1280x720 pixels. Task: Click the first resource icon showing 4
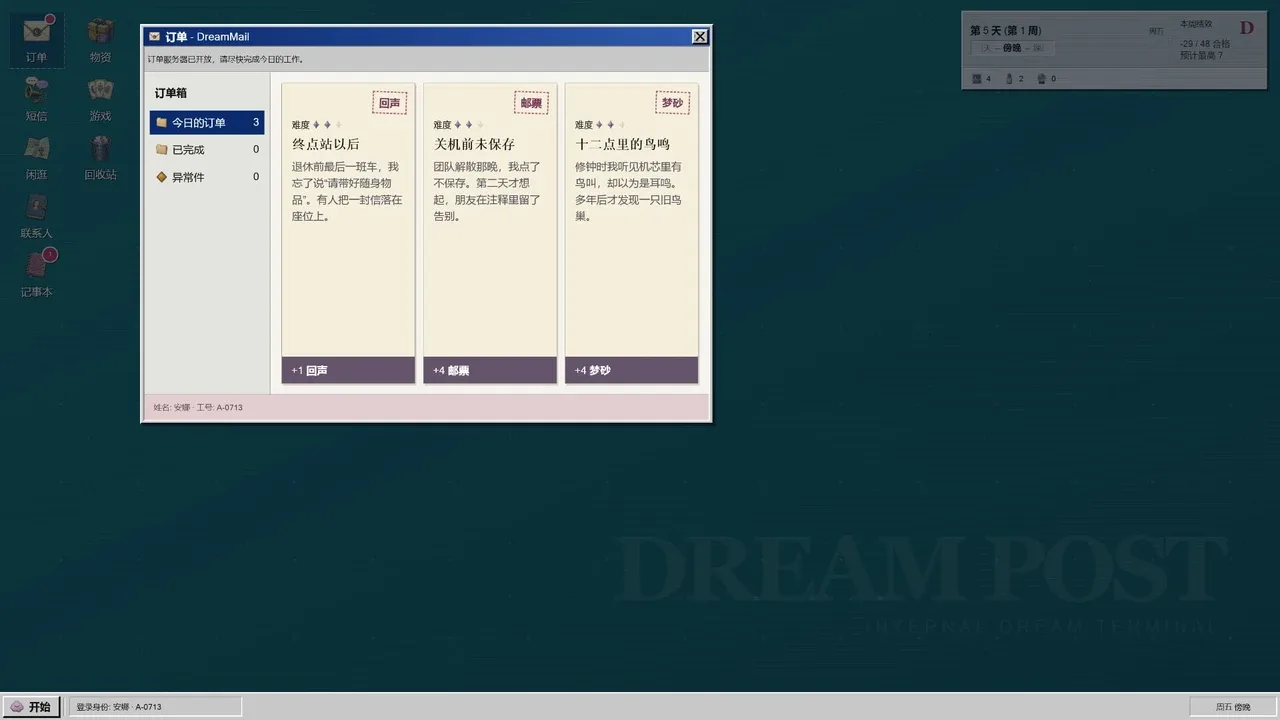[x=977, y=78]
